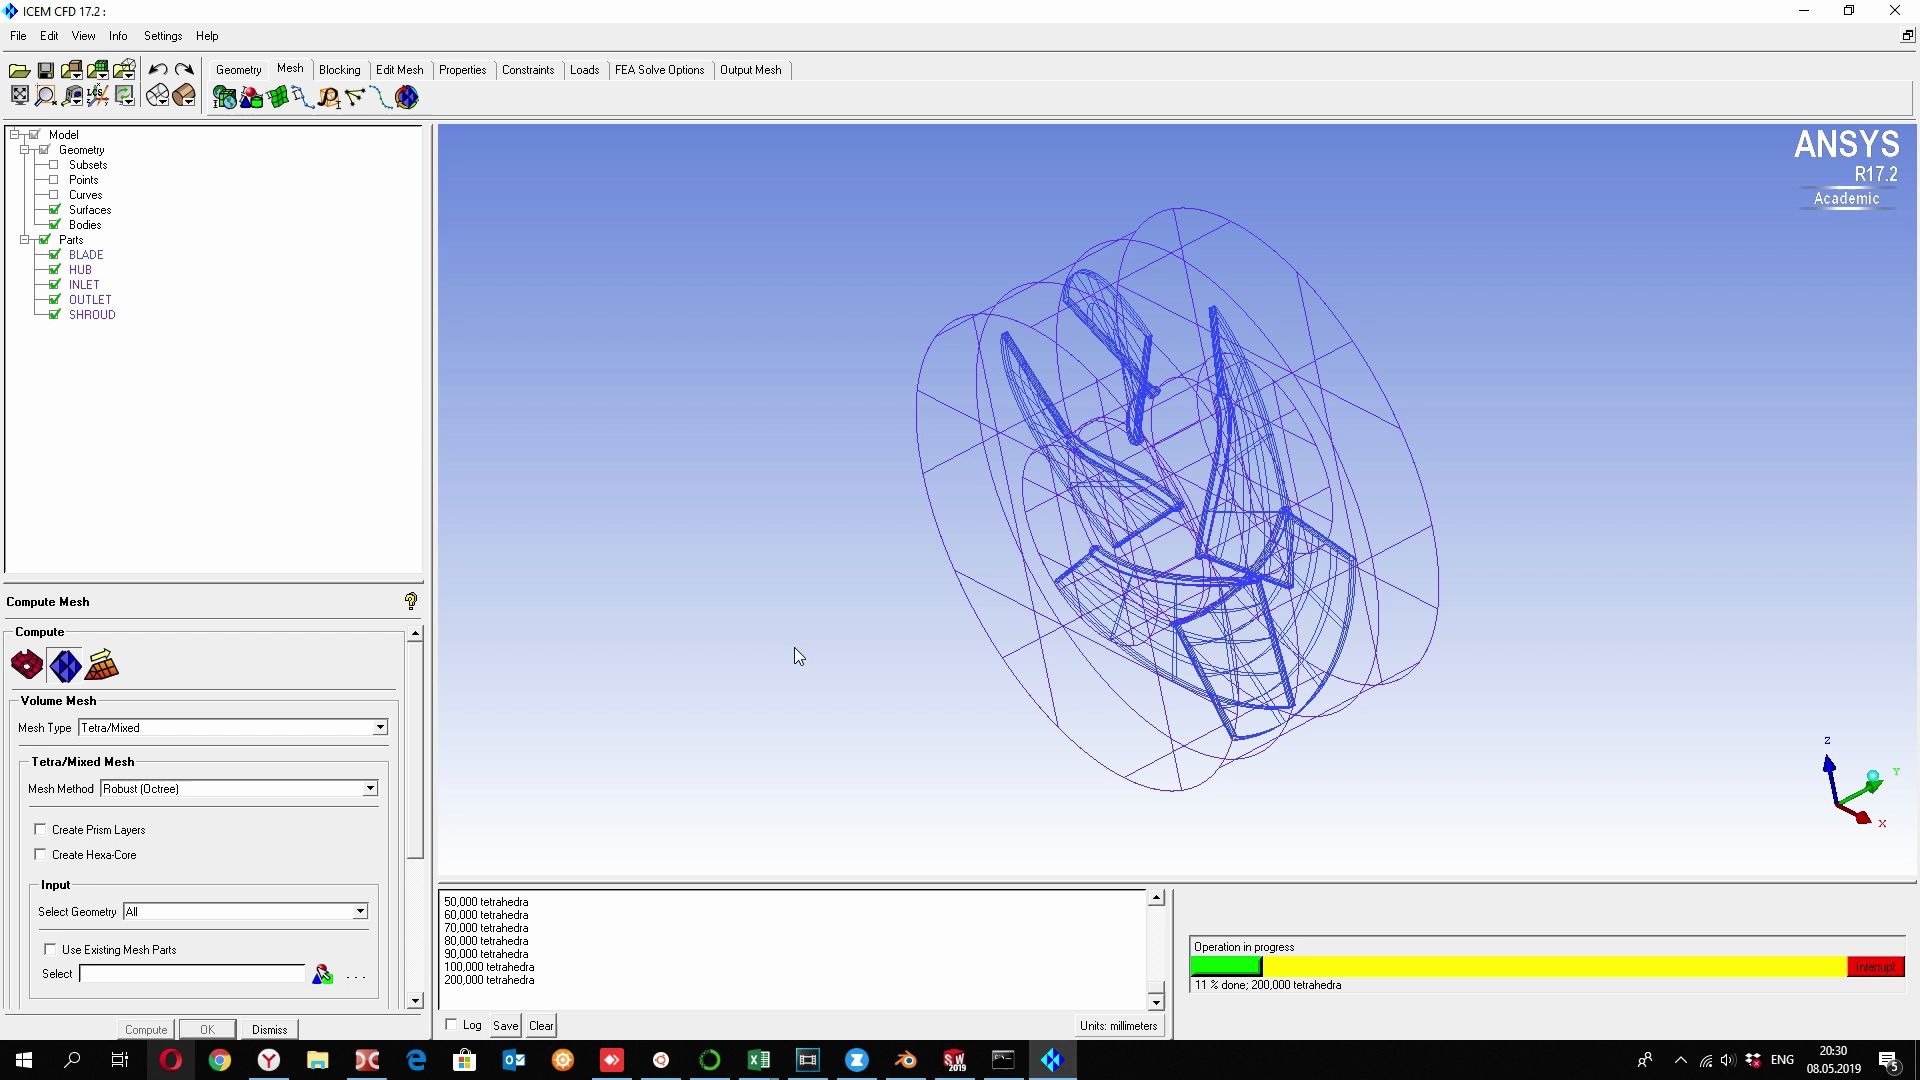Open the Mesh Type dropdown

coord(380,728)
